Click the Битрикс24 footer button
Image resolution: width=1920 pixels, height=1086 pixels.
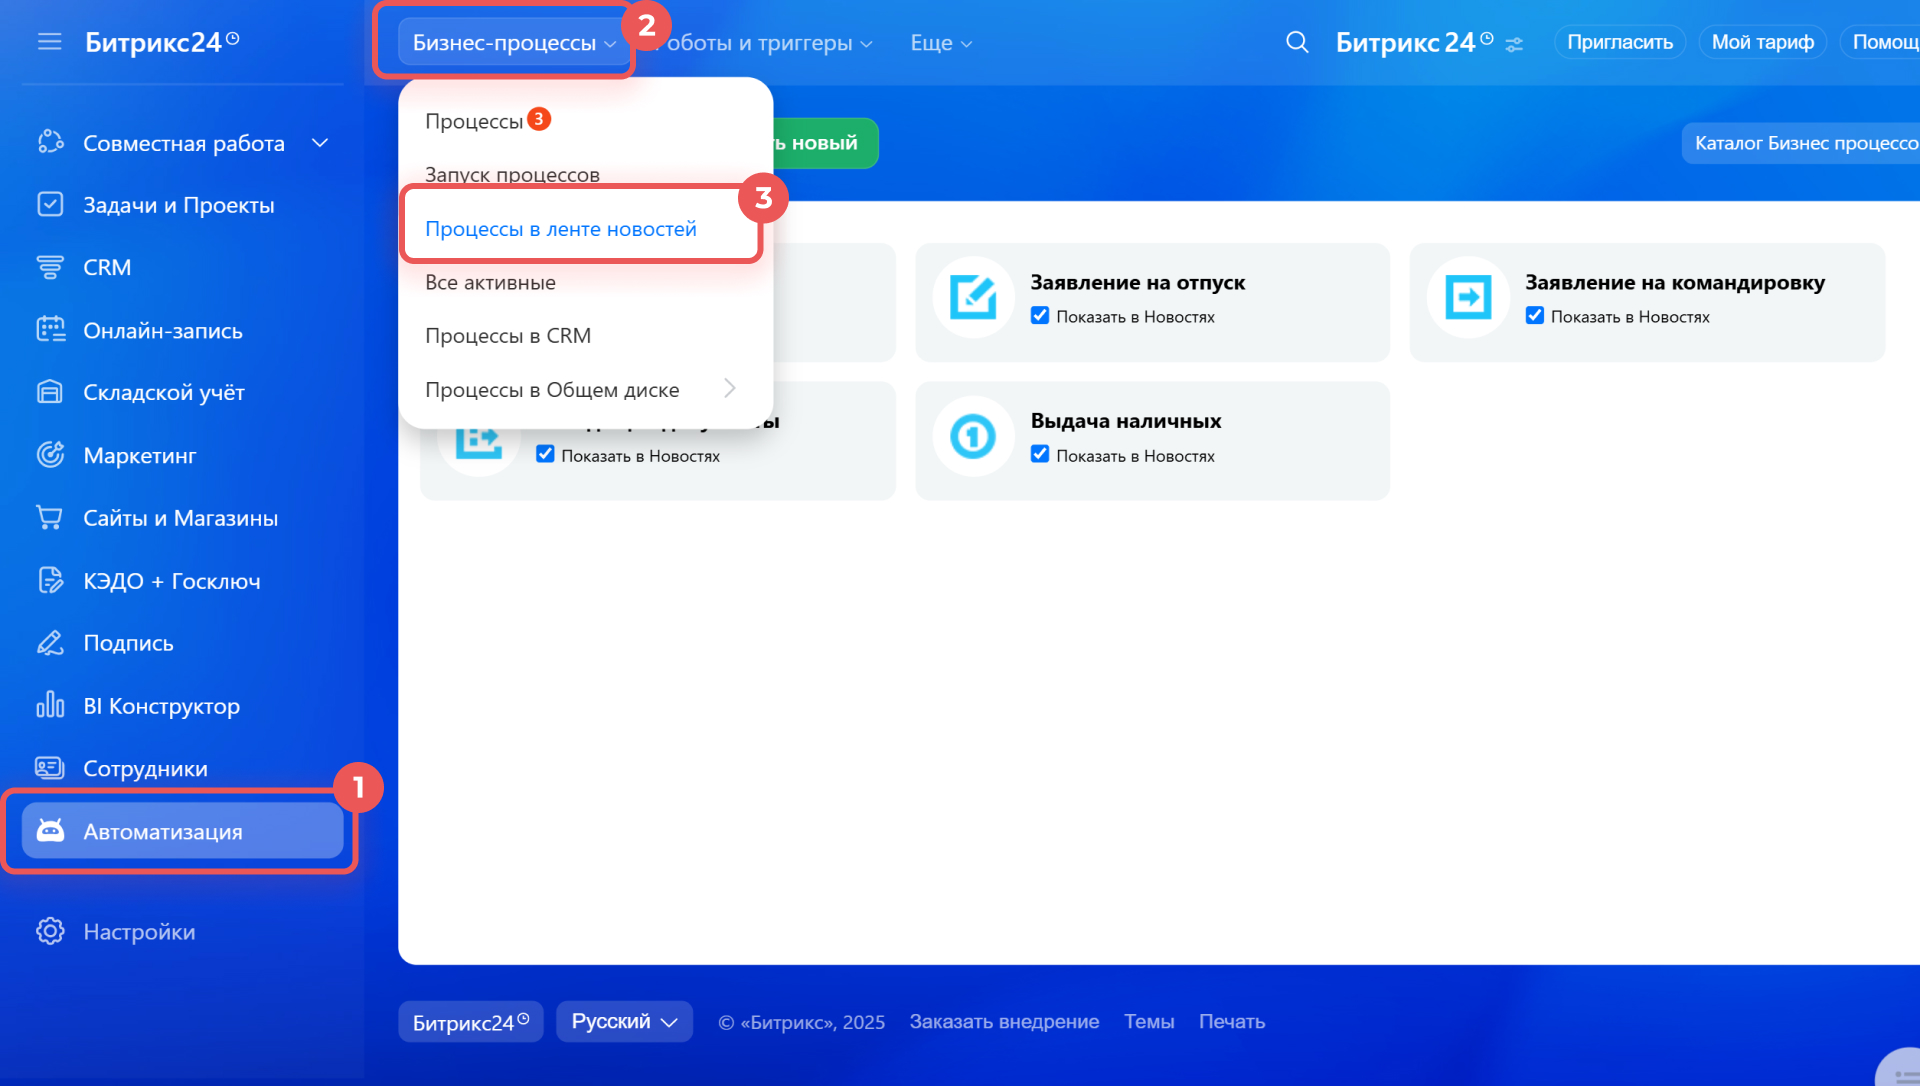coord(471,1022)
